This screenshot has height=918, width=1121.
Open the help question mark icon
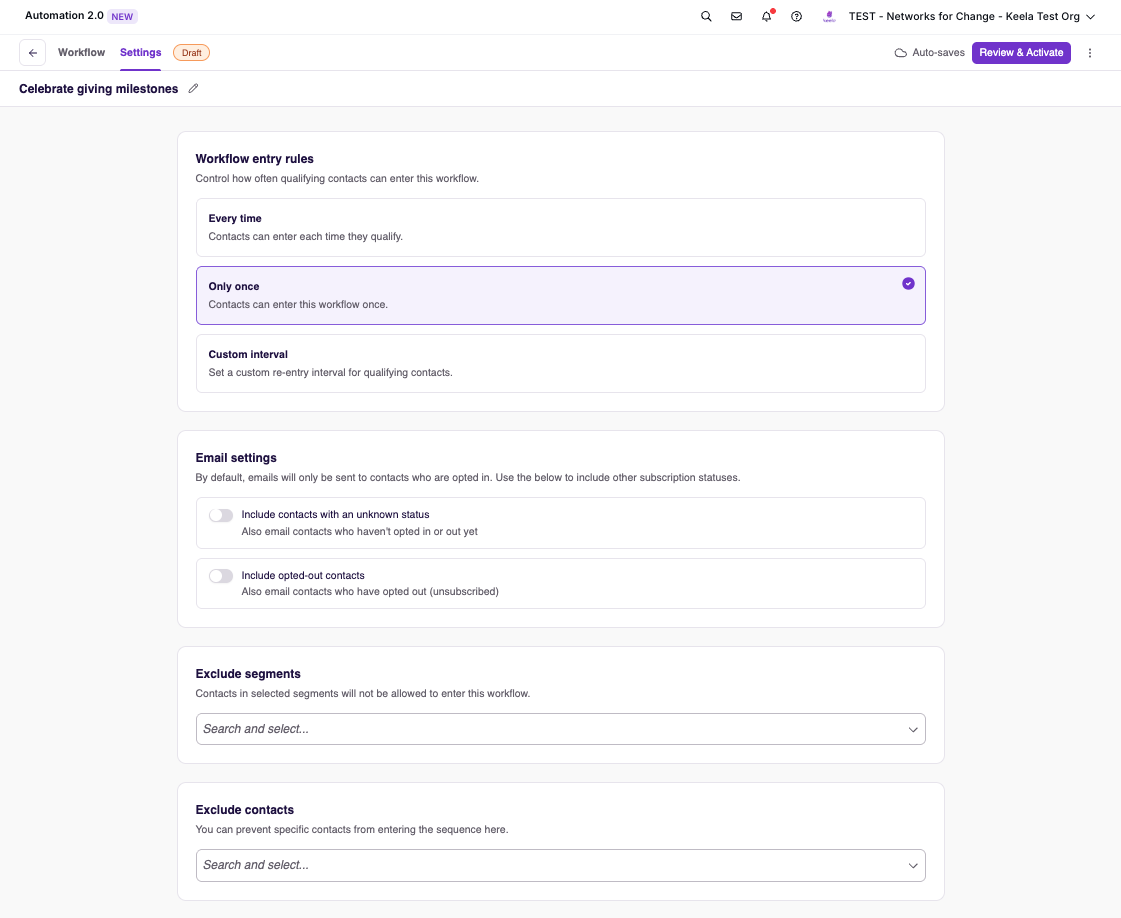point(796,16)
